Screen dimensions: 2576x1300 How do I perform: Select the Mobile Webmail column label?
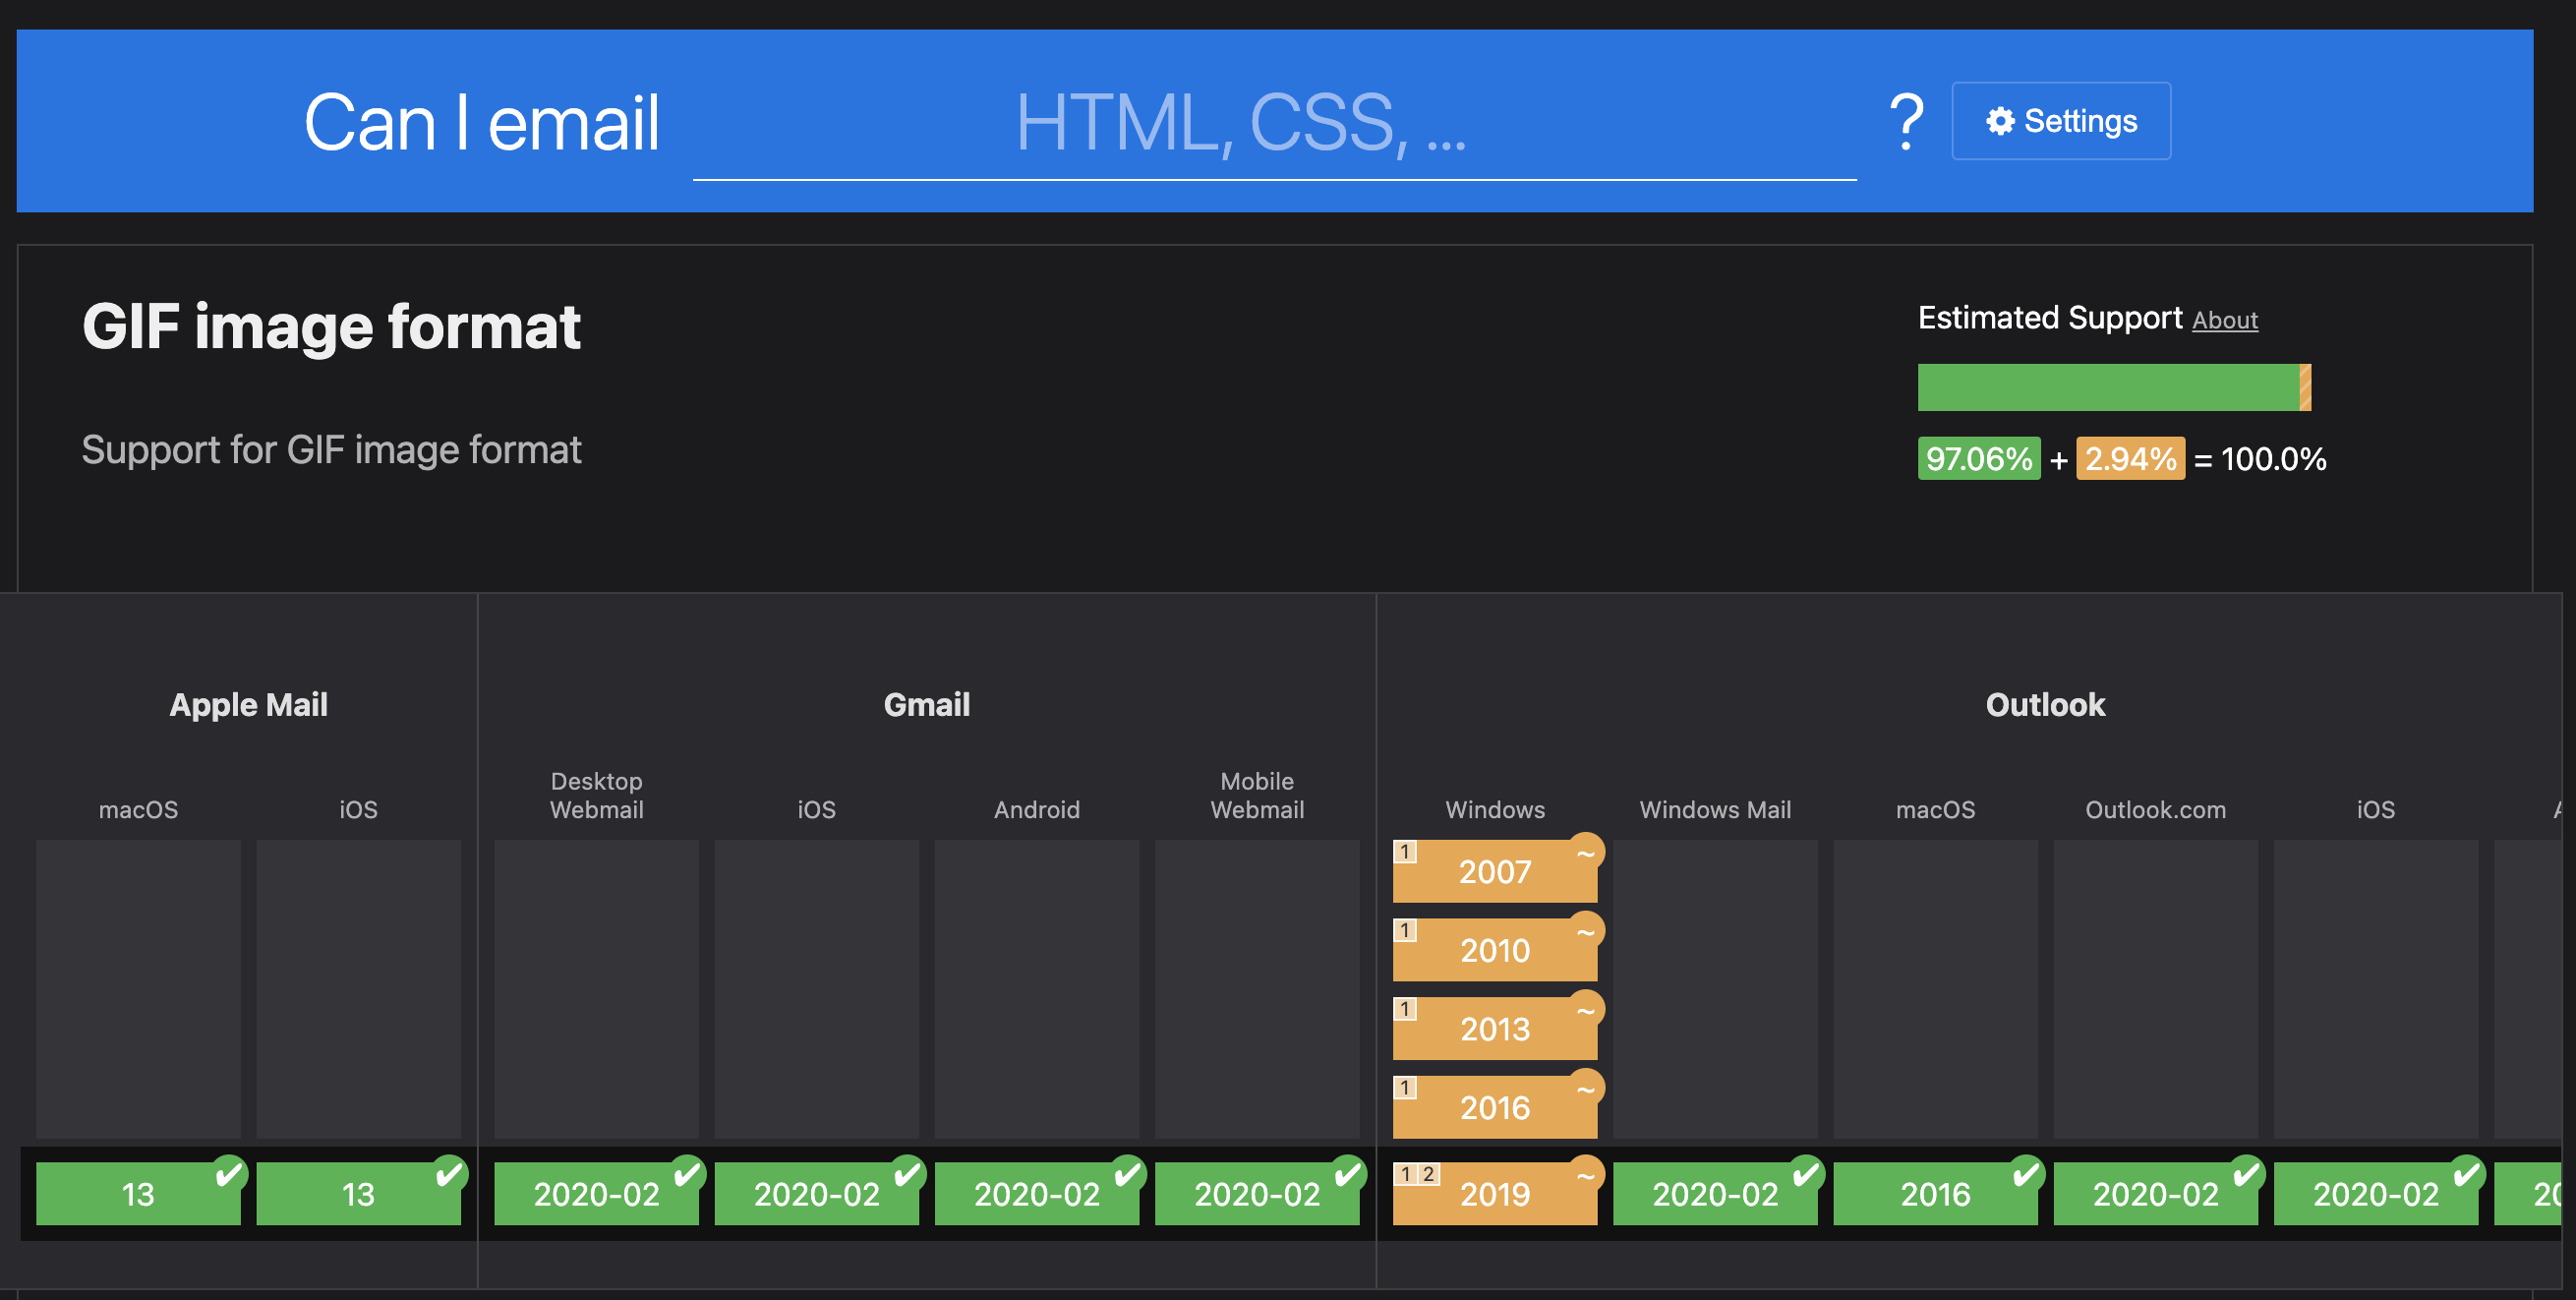pyautogui.click(x=1257, y=795)
